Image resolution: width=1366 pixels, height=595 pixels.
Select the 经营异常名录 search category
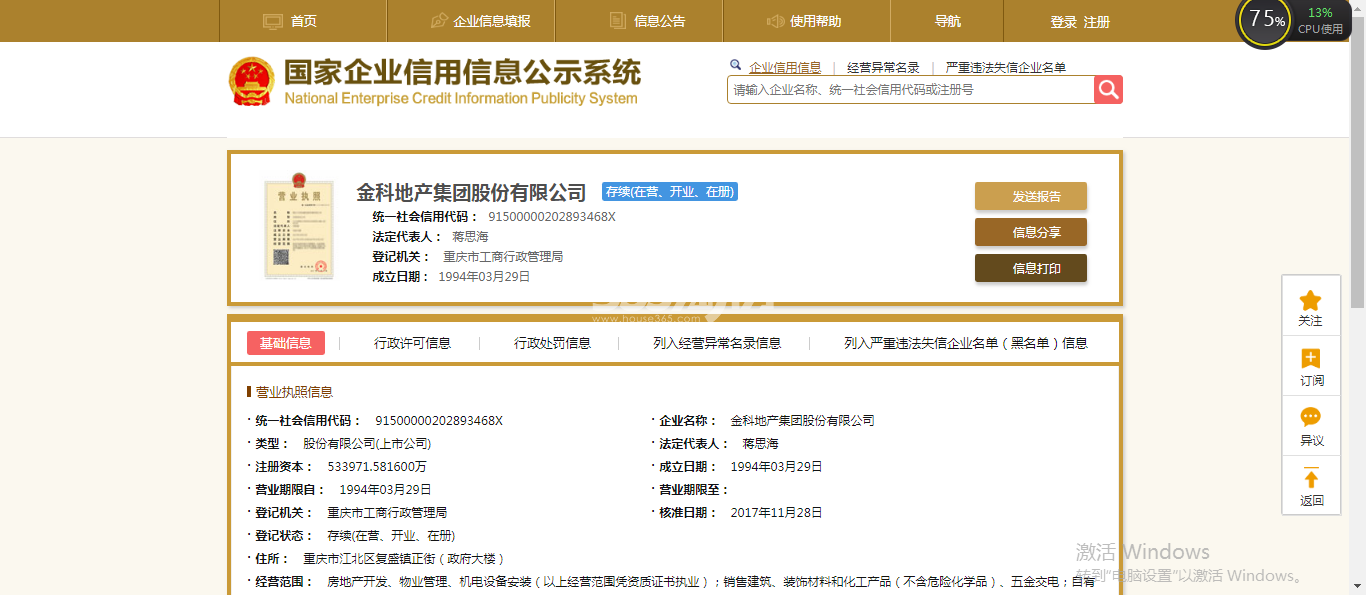point(883,67)
